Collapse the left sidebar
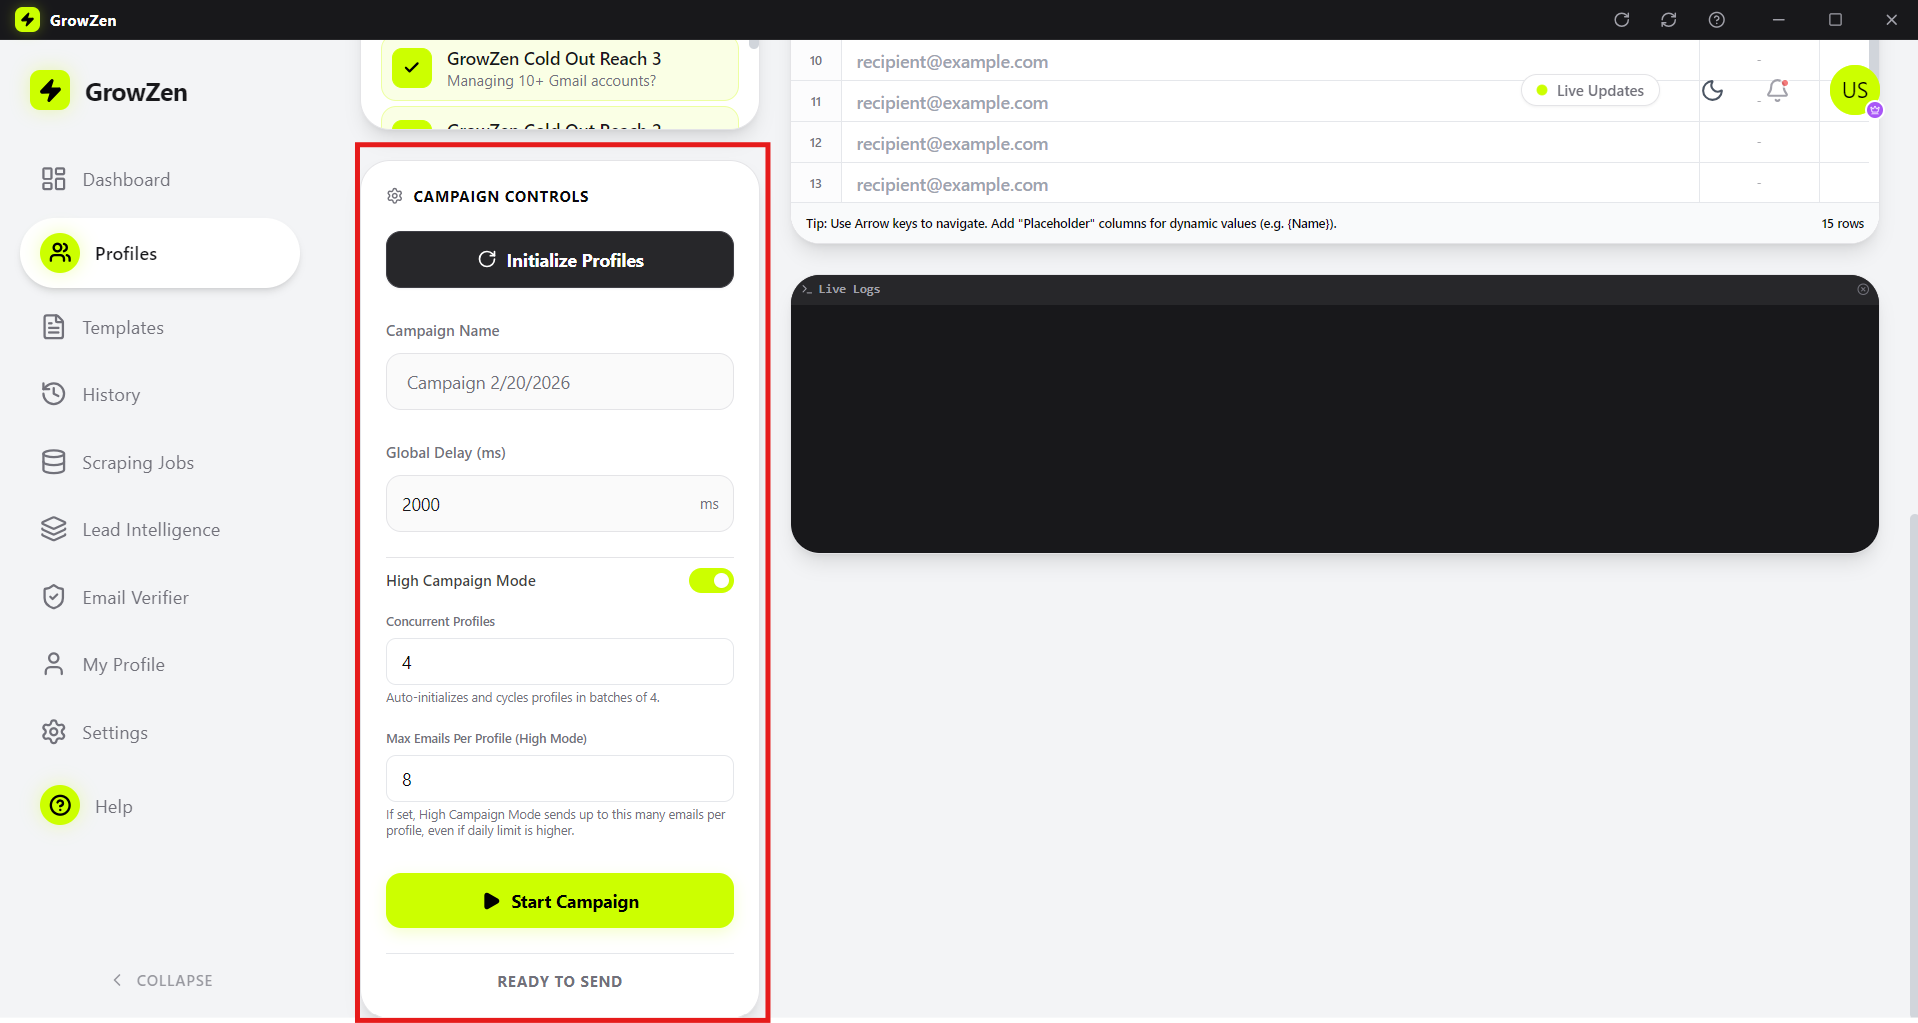The width and height of the screenshot is (1918, 1023). (x=162, y=980)
